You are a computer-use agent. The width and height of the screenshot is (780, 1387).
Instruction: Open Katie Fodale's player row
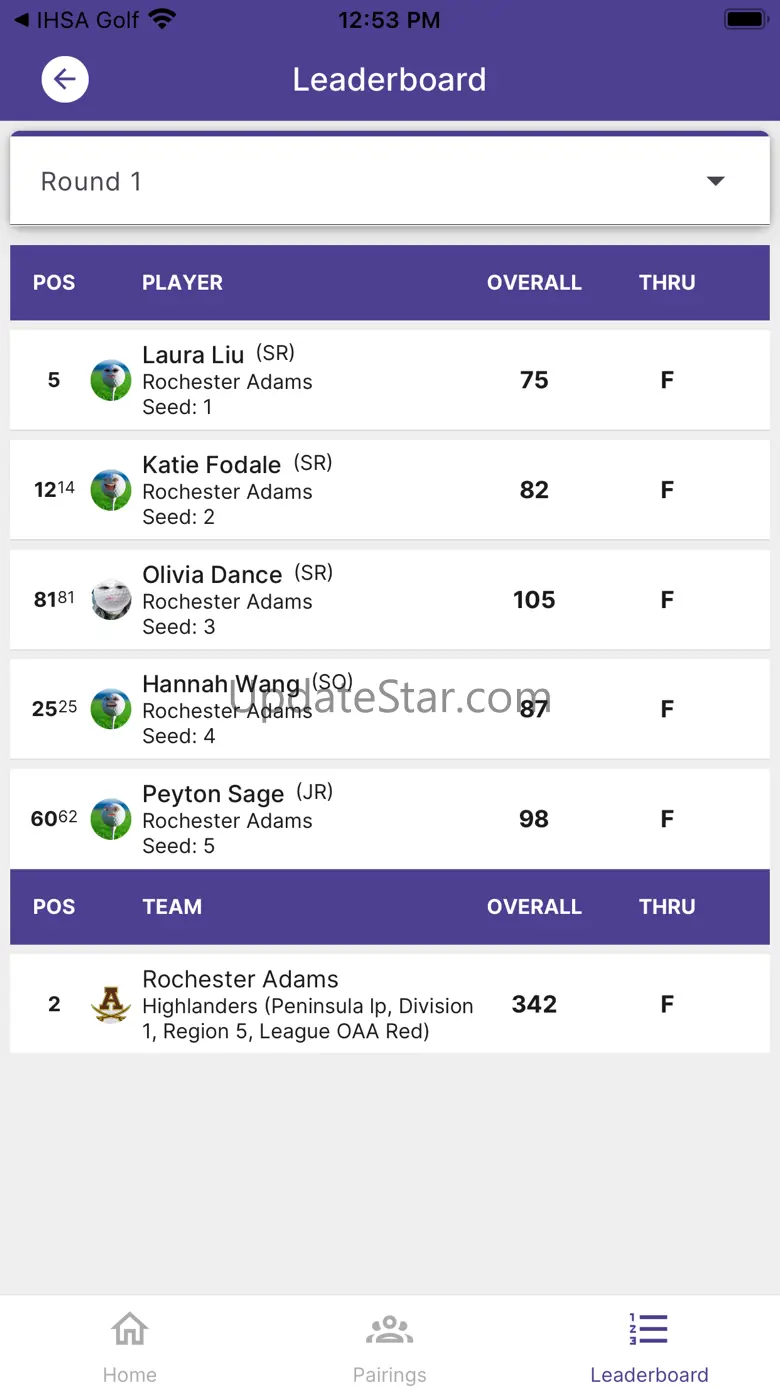pos(390,490)
